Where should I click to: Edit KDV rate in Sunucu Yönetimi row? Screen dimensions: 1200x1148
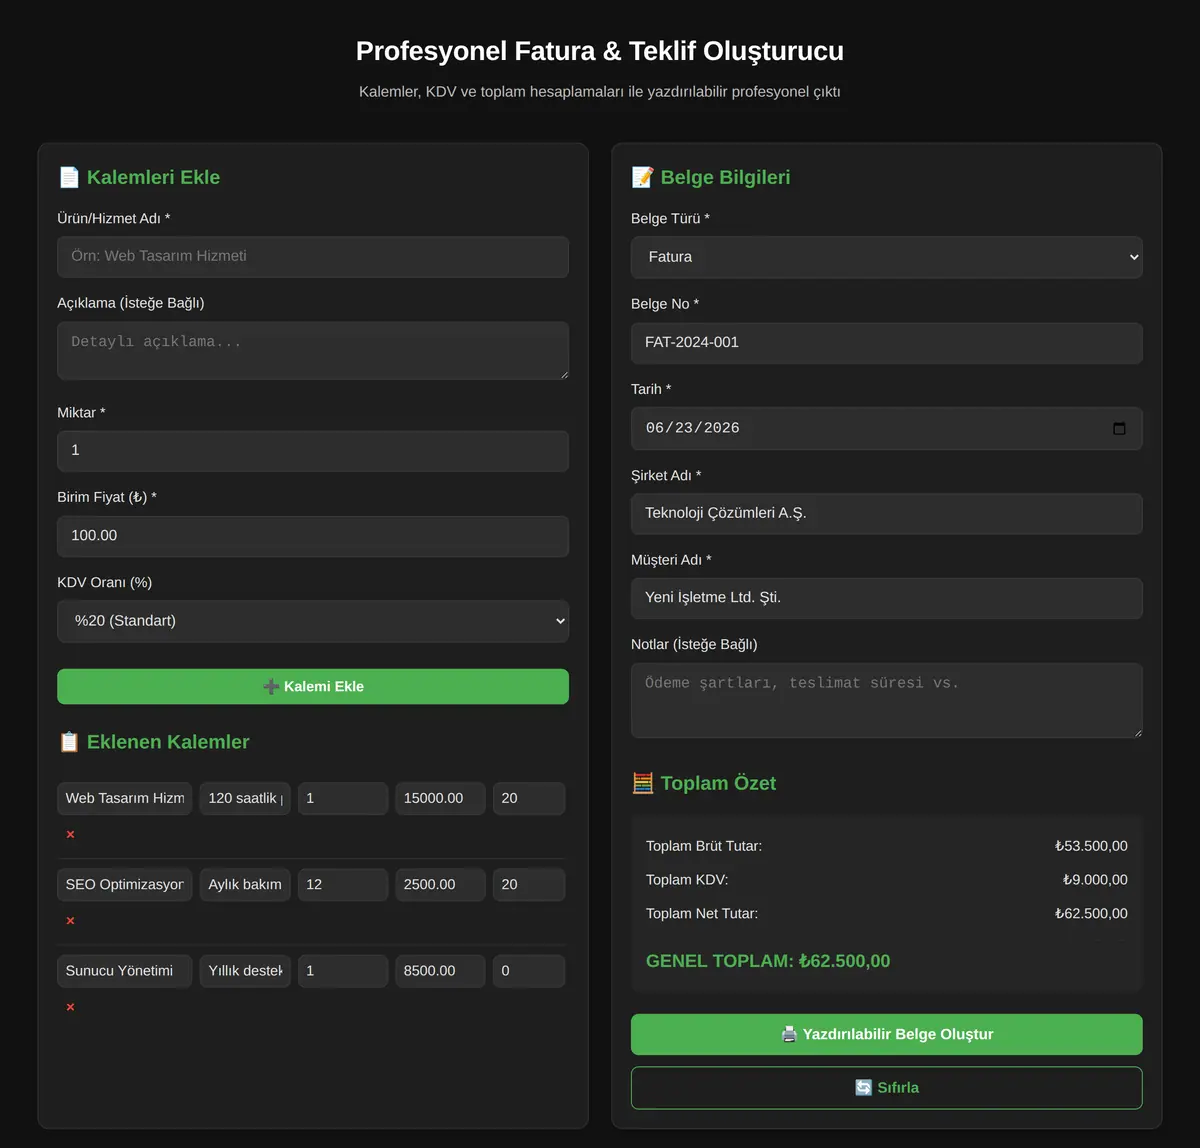click(x=529, y=971)
